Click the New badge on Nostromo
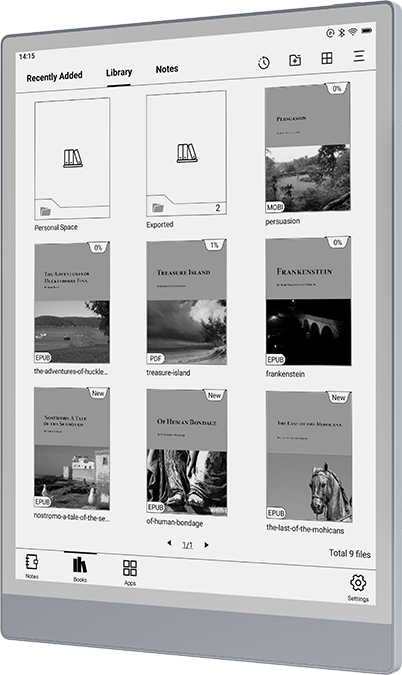Image resolution: width=402 pixels, height=675 pixels. (x=98, y=393)
